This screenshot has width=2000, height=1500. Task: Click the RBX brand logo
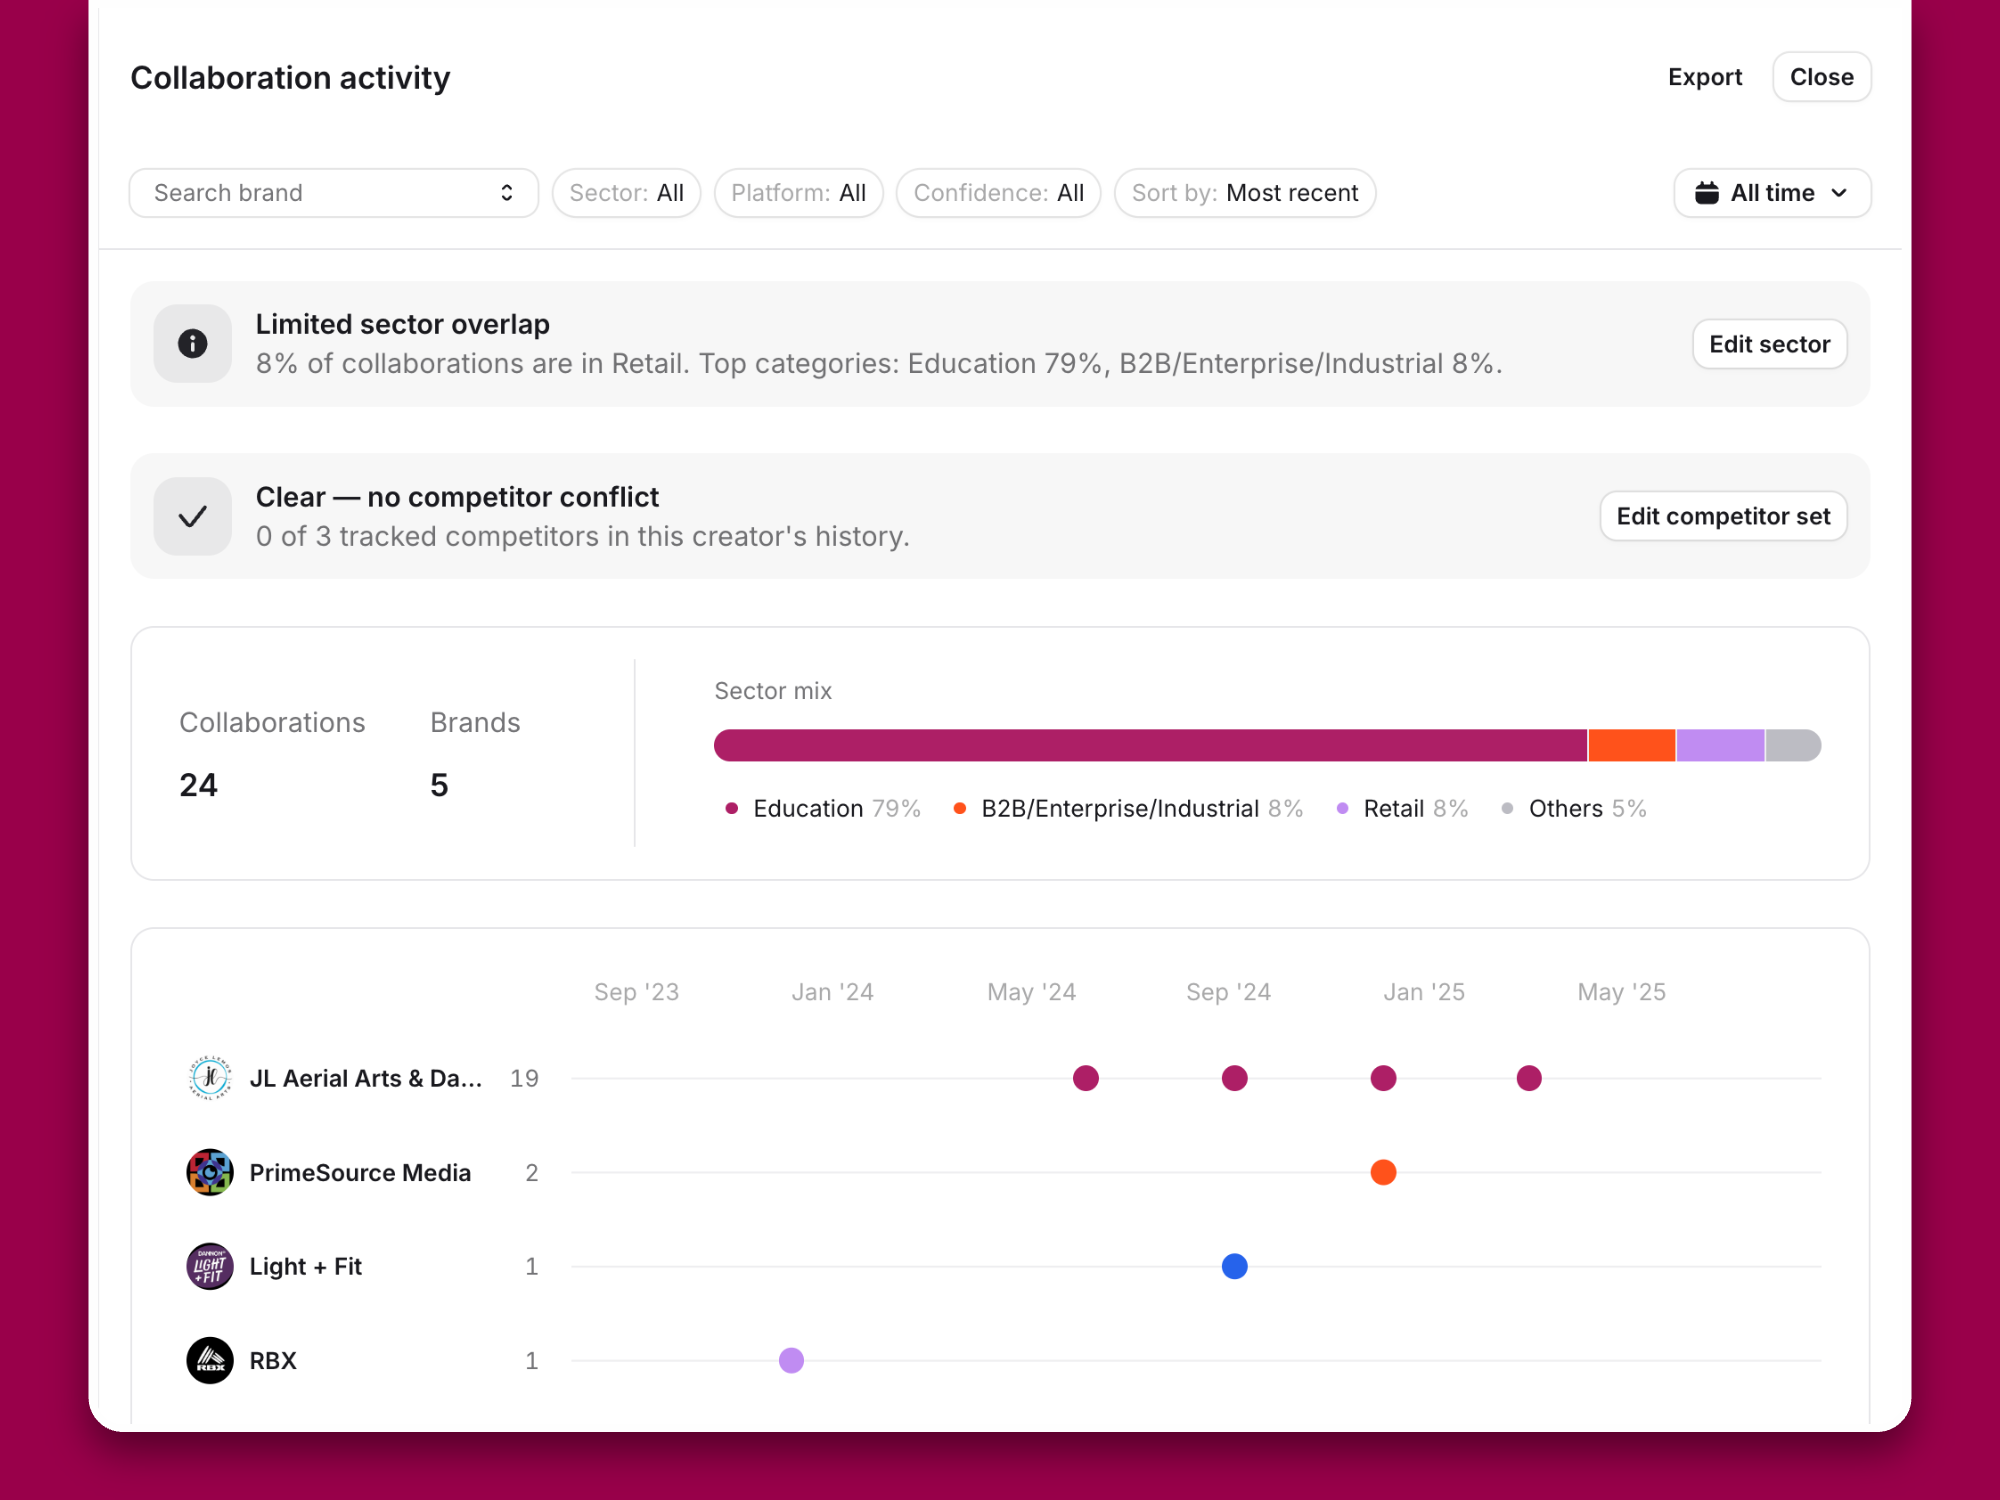coord(210,1360)
